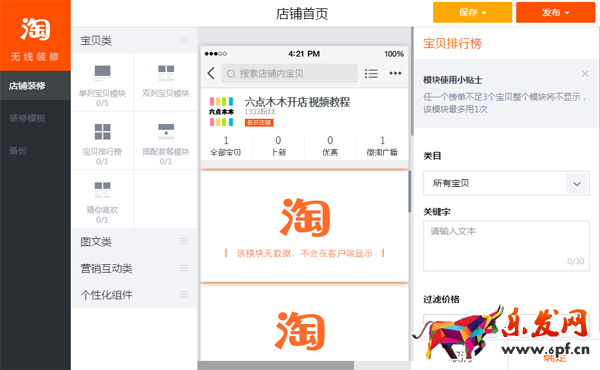Select the 单列宝贝模块 module icon
The width and height of the screenshot is (600, 370).
102,73
